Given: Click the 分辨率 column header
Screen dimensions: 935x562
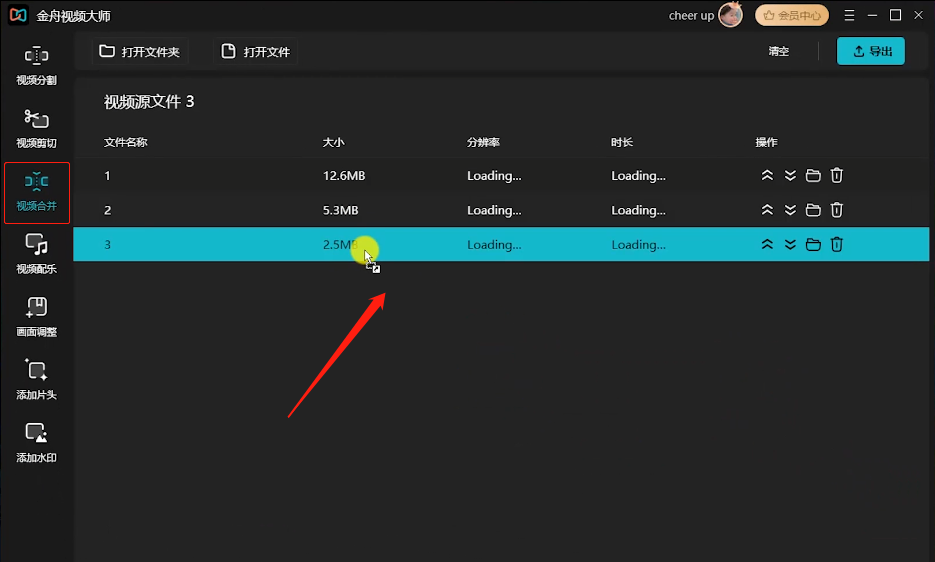Looking at the screenshot, I should pos(483,143).
